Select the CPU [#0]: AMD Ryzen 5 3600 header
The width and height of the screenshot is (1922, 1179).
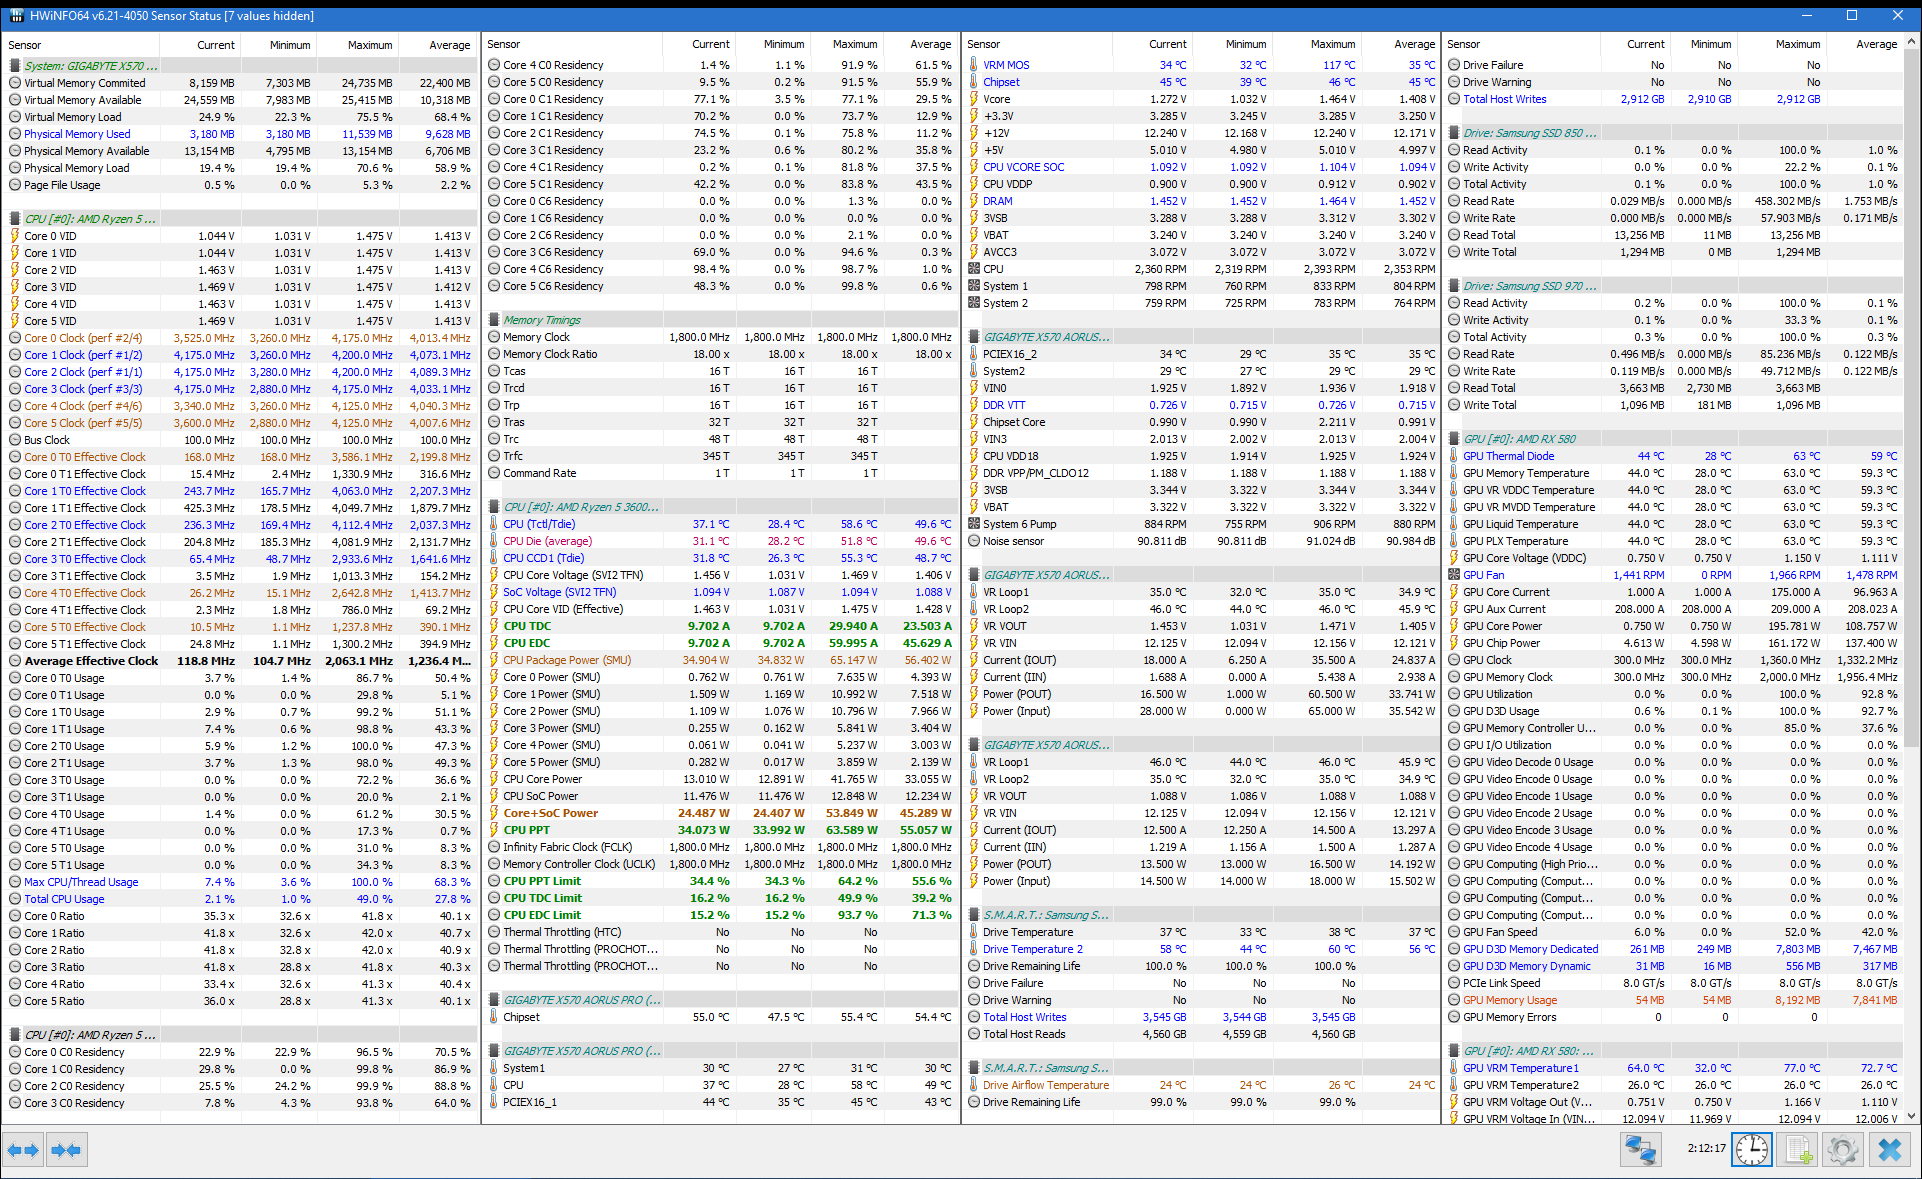coord(720,507)
